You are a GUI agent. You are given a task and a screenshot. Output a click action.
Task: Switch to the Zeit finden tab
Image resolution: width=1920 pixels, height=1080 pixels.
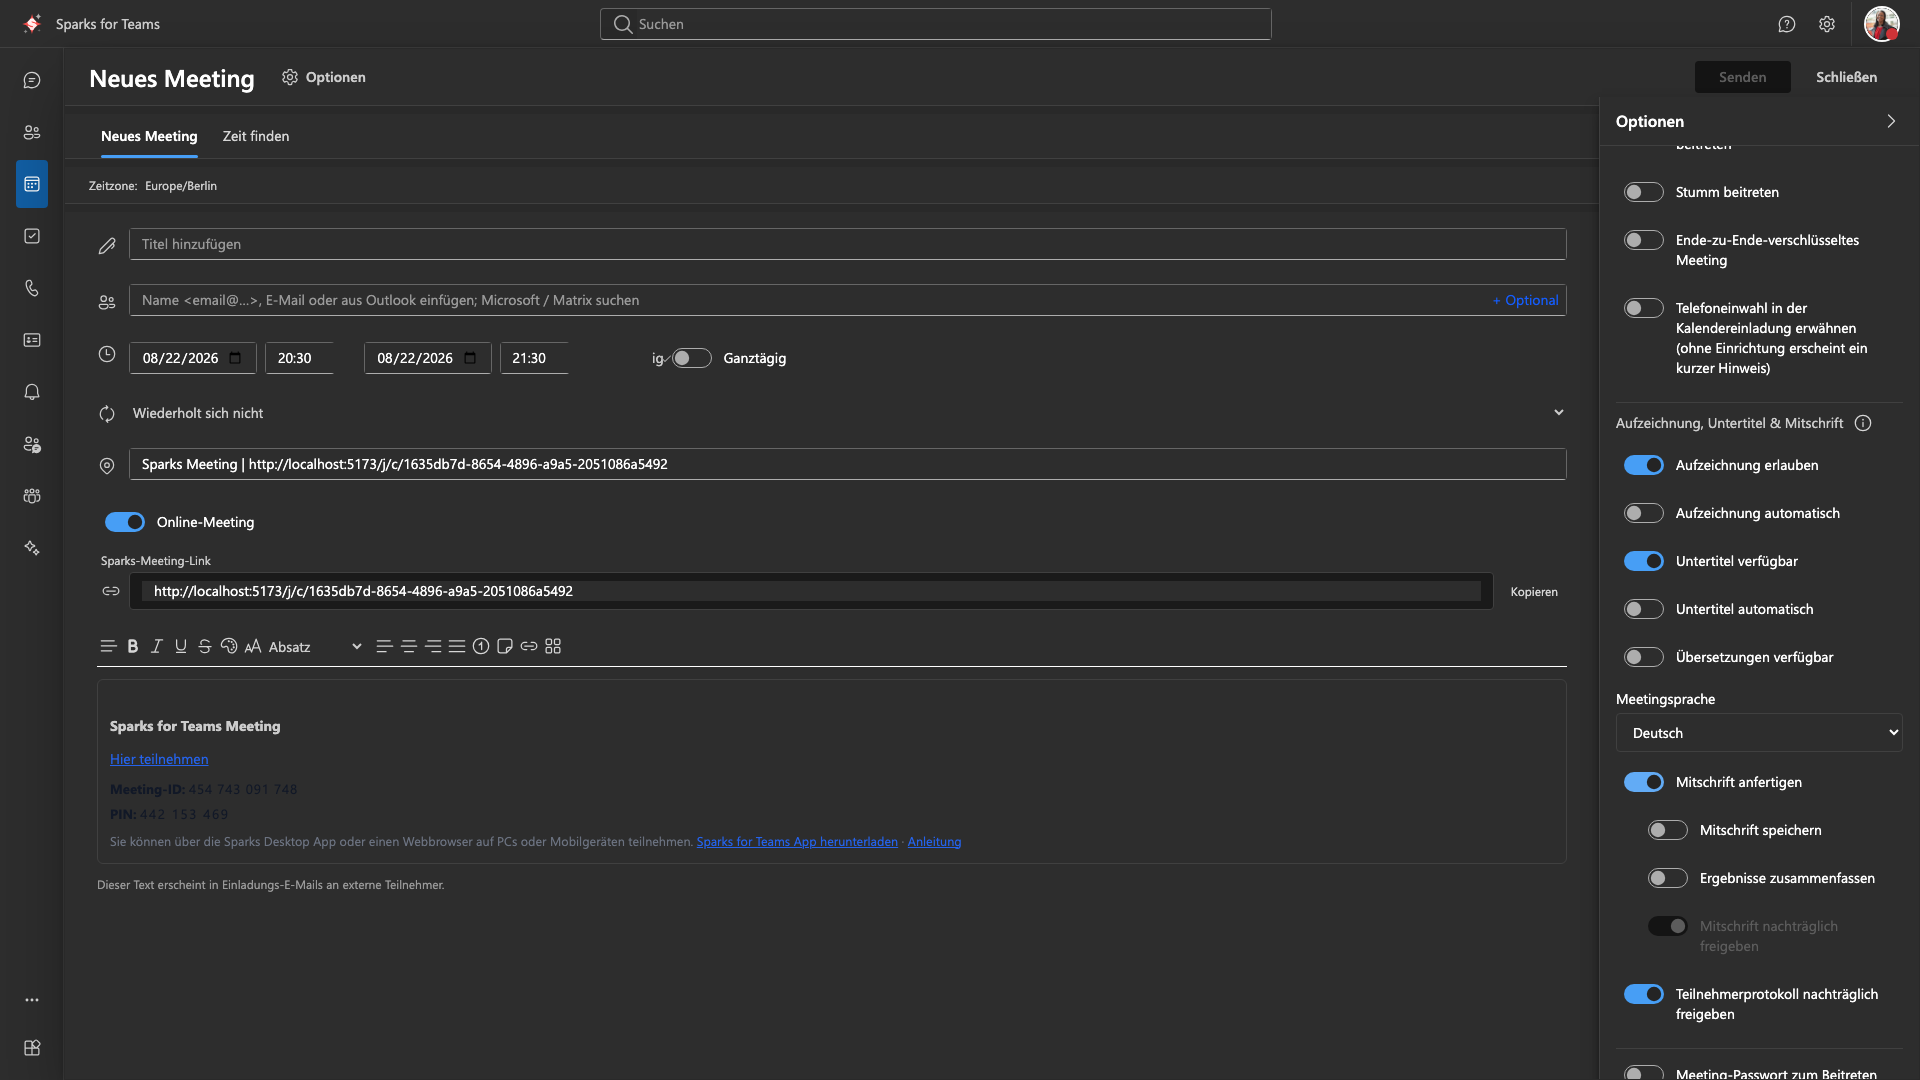tap(256, 136)
